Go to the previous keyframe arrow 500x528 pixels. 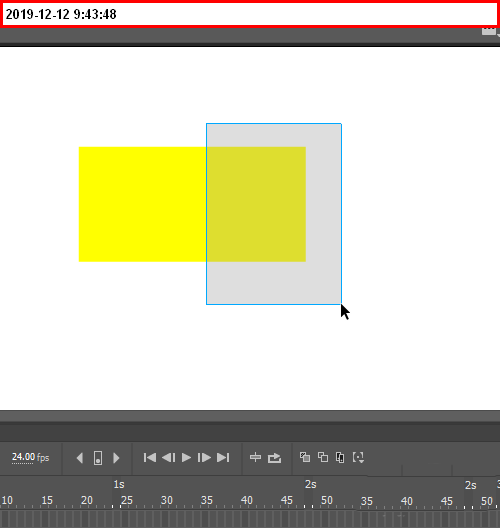tap(80, 458)
